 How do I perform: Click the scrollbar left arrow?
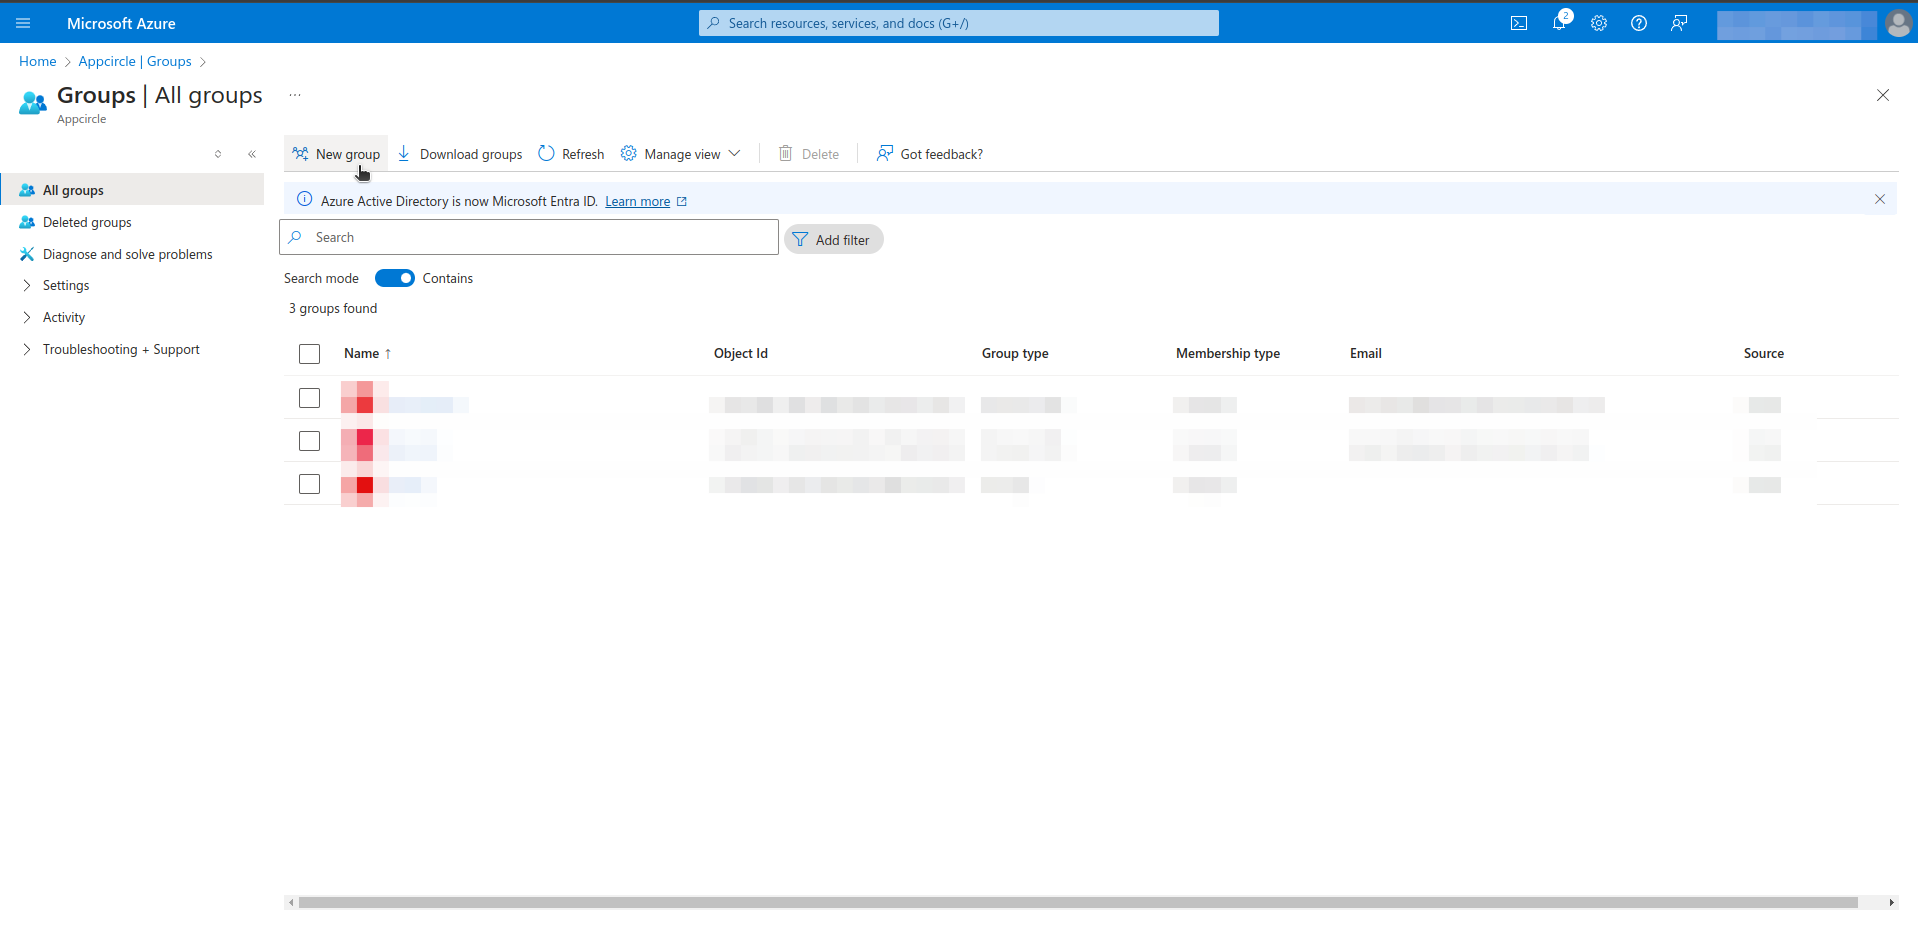point(291,902)
